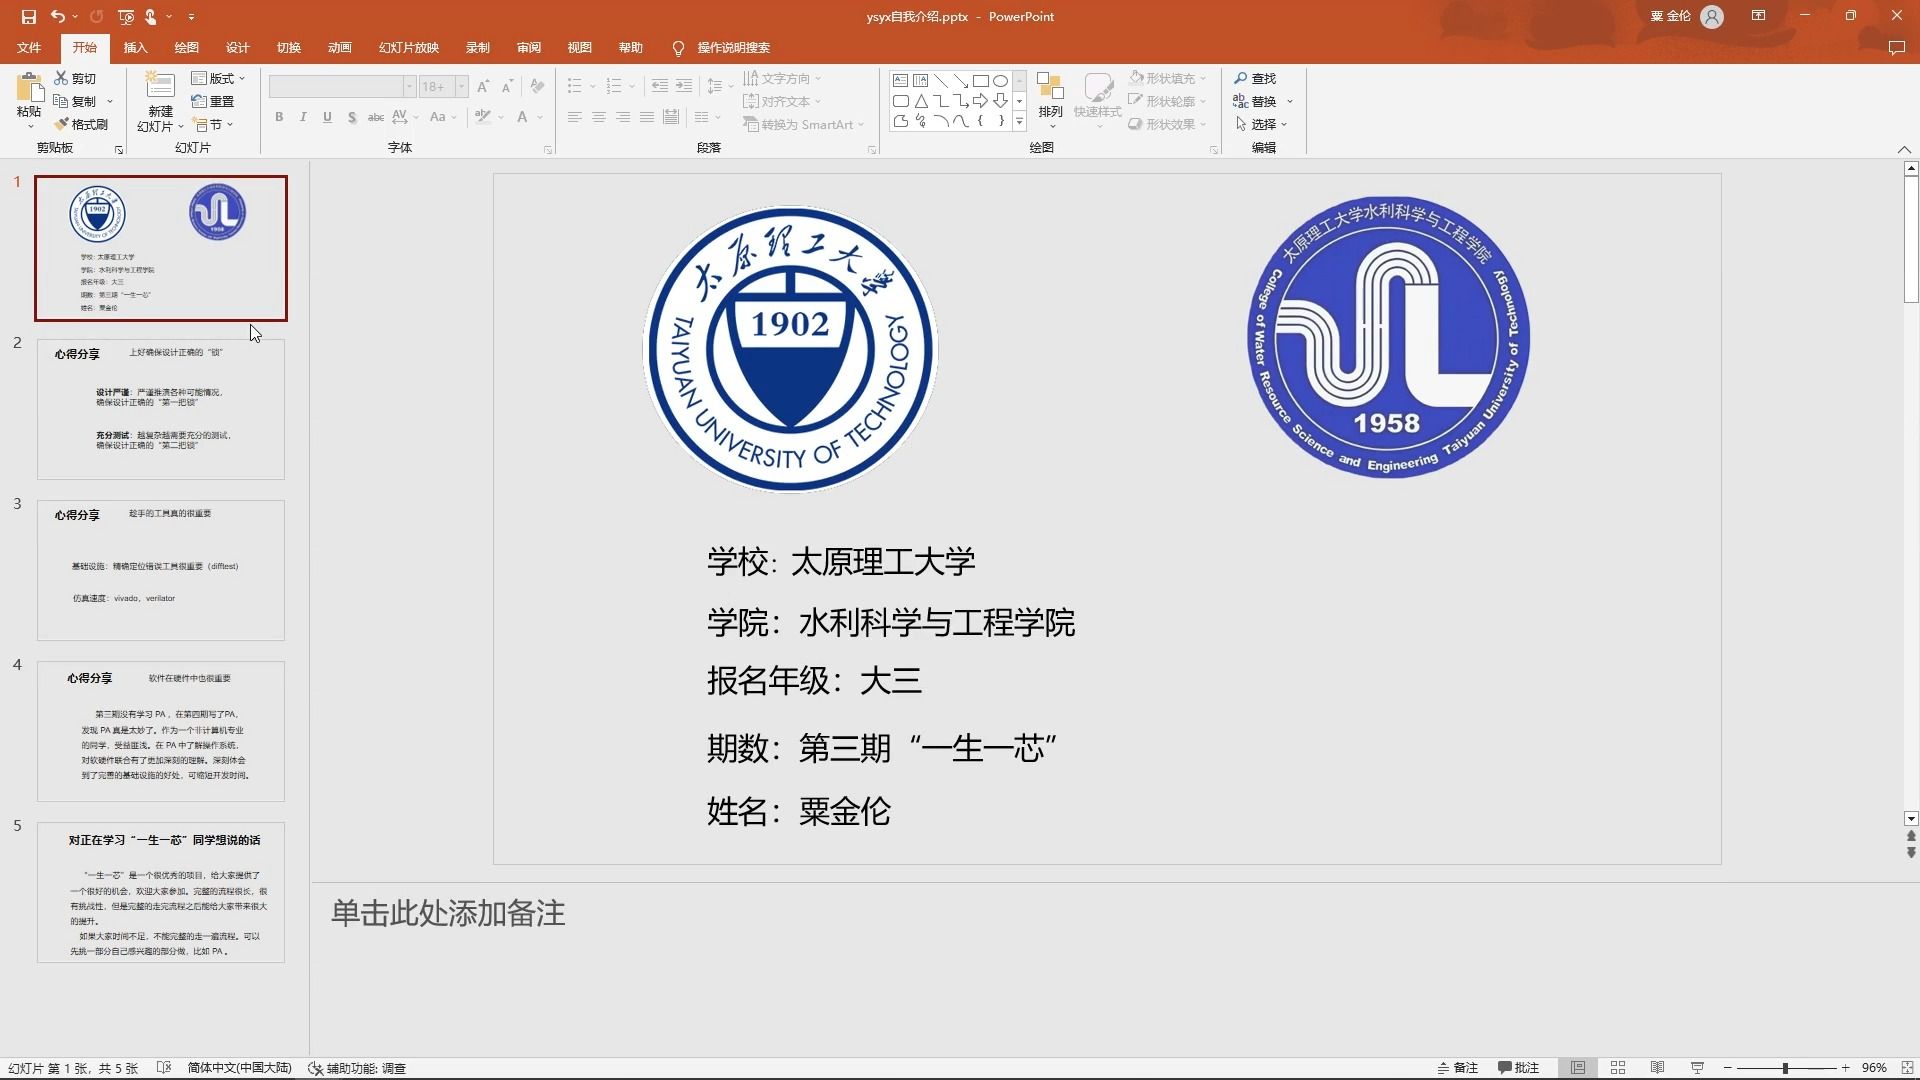1920x1080 pixels.
Task: Select slide 3 thumbnail in the panel
Action: [x=161, y=570]
